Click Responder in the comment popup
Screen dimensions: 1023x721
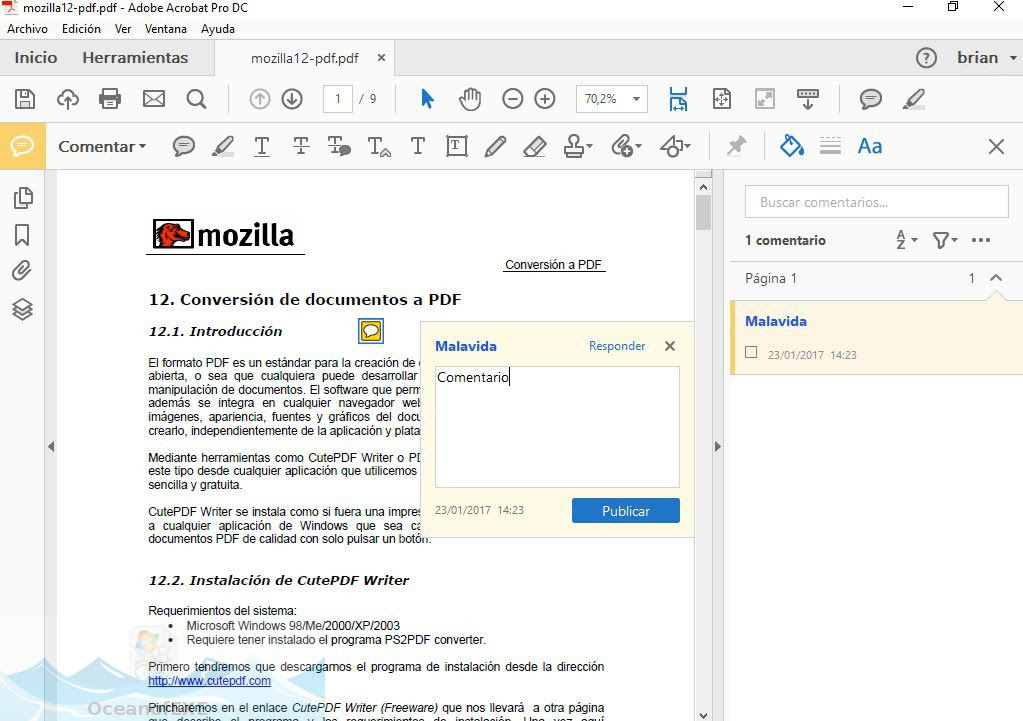tap(617, 346)
